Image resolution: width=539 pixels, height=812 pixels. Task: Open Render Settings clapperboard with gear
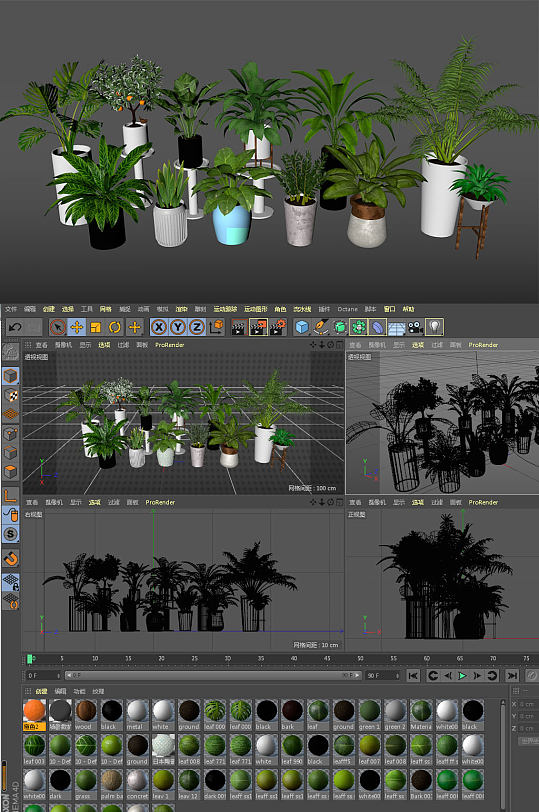coord(278,327)
